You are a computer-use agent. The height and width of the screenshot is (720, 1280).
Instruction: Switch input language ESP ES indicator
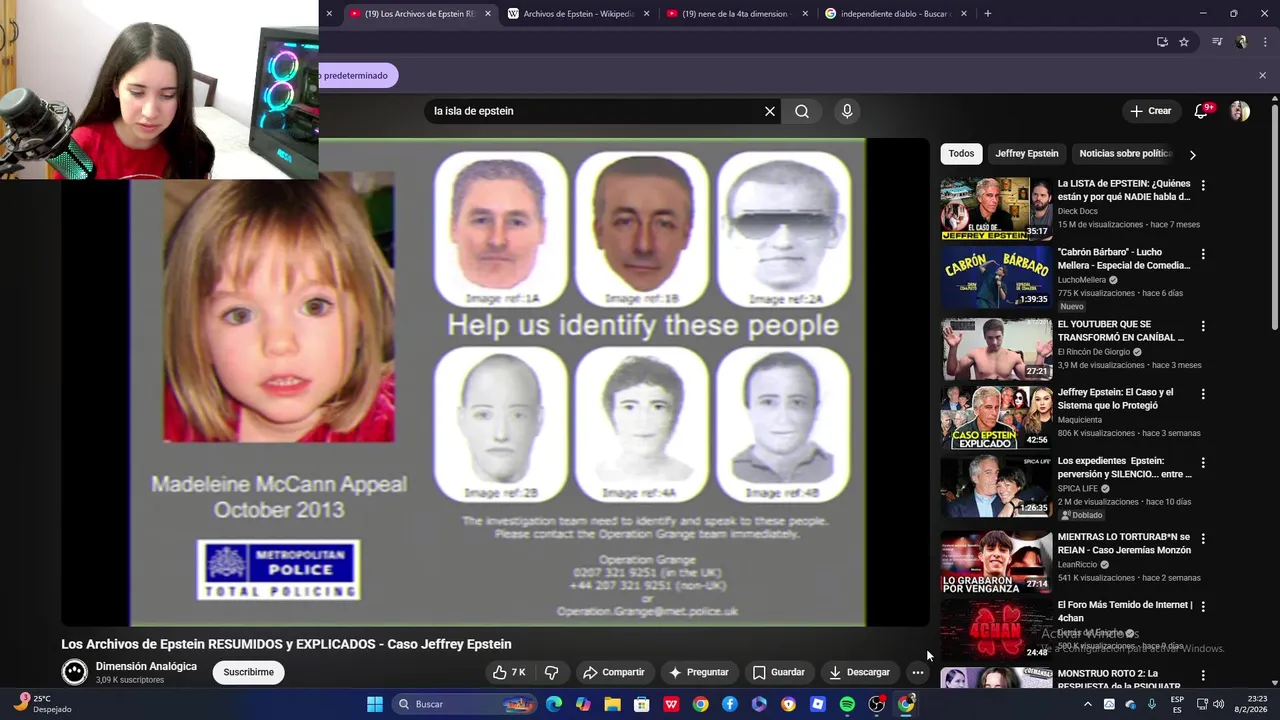pyautogui.click(x=1177, y=704)
